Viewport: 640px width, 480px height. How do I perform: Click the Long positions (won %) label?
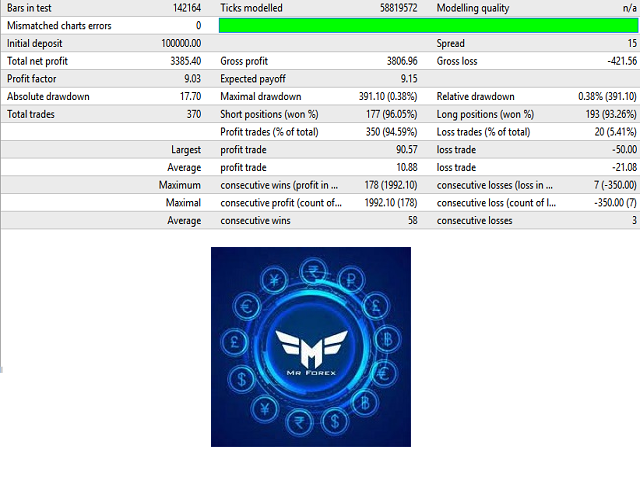(485, 114)
